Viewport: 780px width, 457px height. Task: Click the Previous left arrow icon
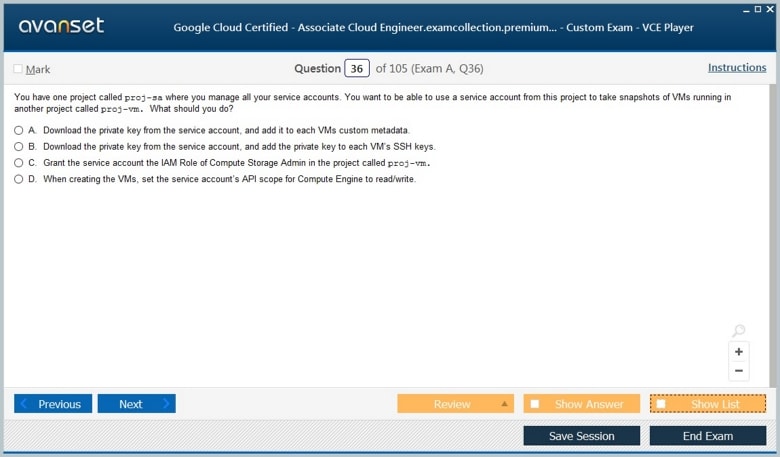coord(25,404)
